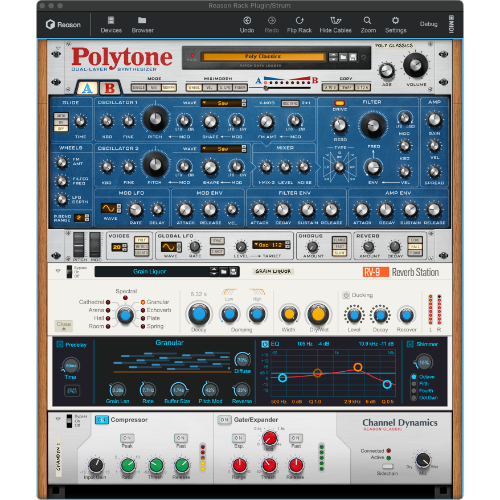Select Morph in the Mode selector
500x500 pixels.
click(x=169, y=88)
